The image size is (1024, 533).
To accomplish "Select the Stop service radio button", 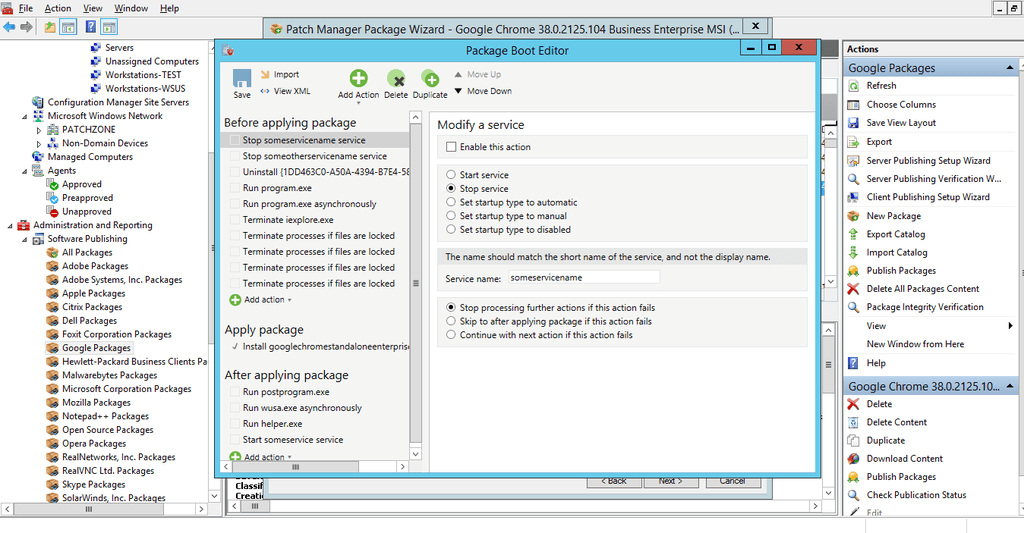I will pos(451,189).
